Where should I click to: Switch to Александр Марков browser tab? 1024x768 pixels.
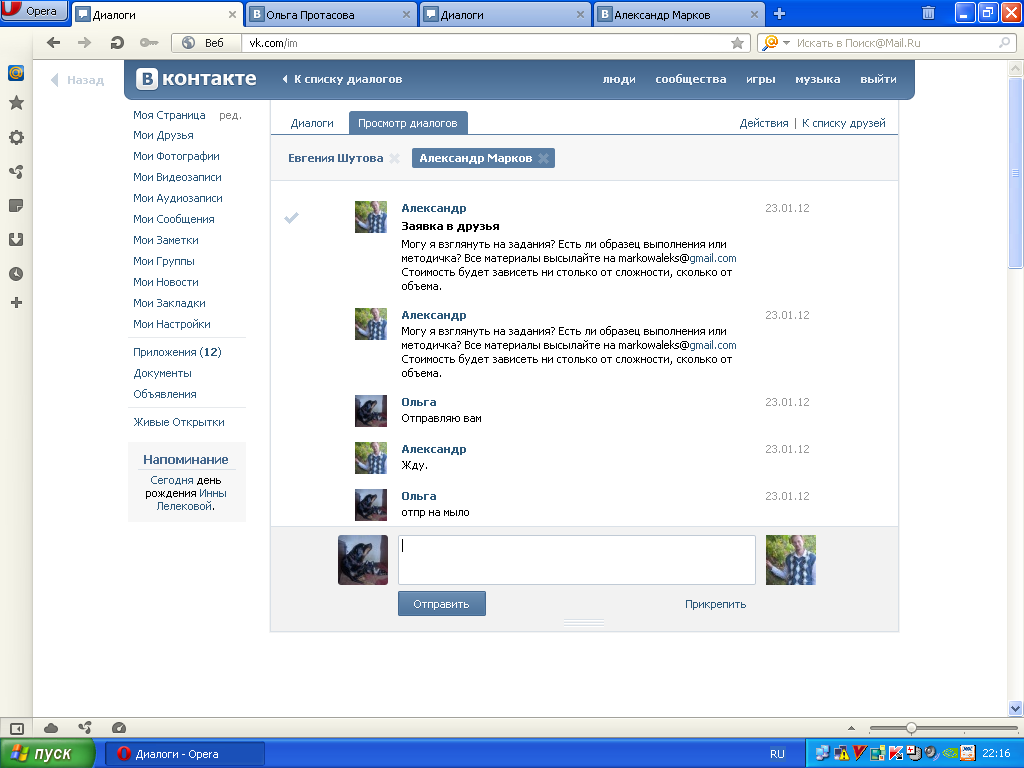[679, 14]
